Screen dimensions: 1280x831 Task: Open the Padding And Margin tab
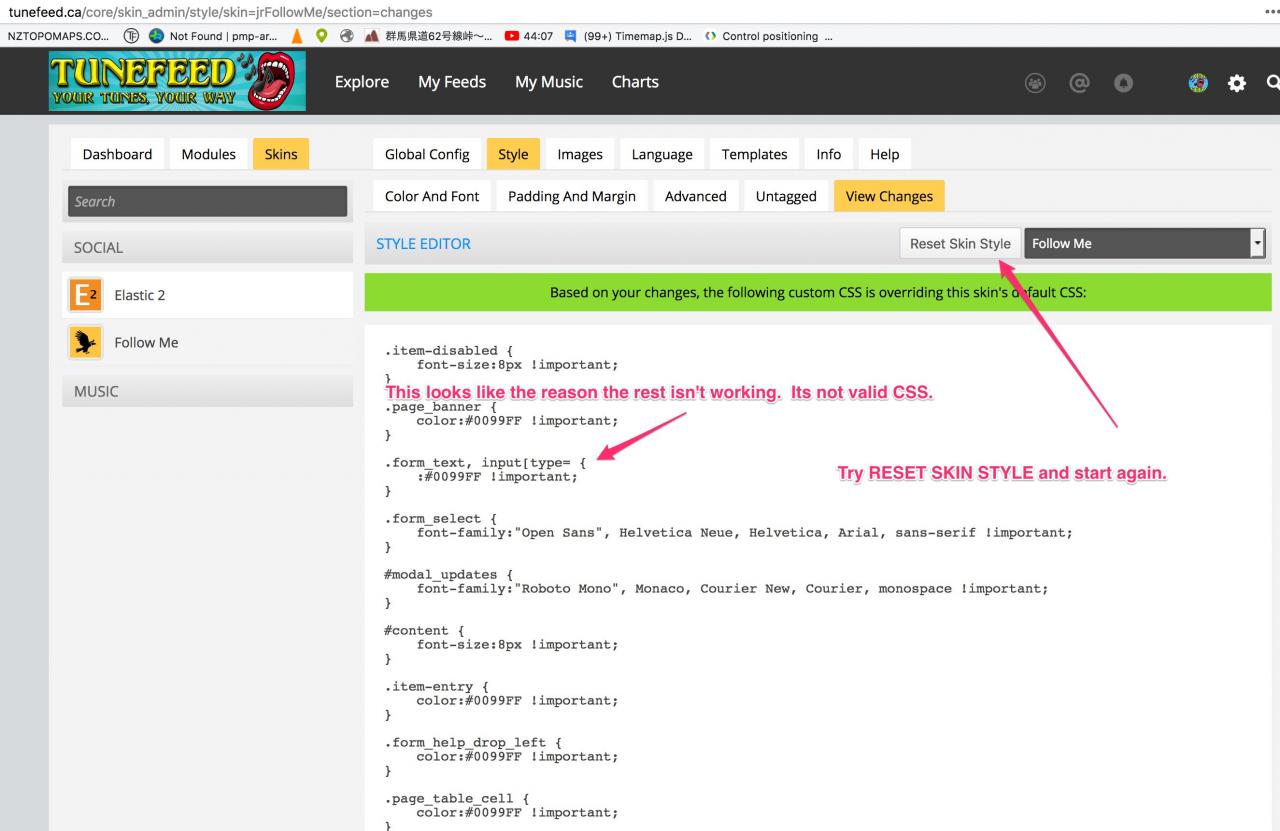(x=571, y=196)
